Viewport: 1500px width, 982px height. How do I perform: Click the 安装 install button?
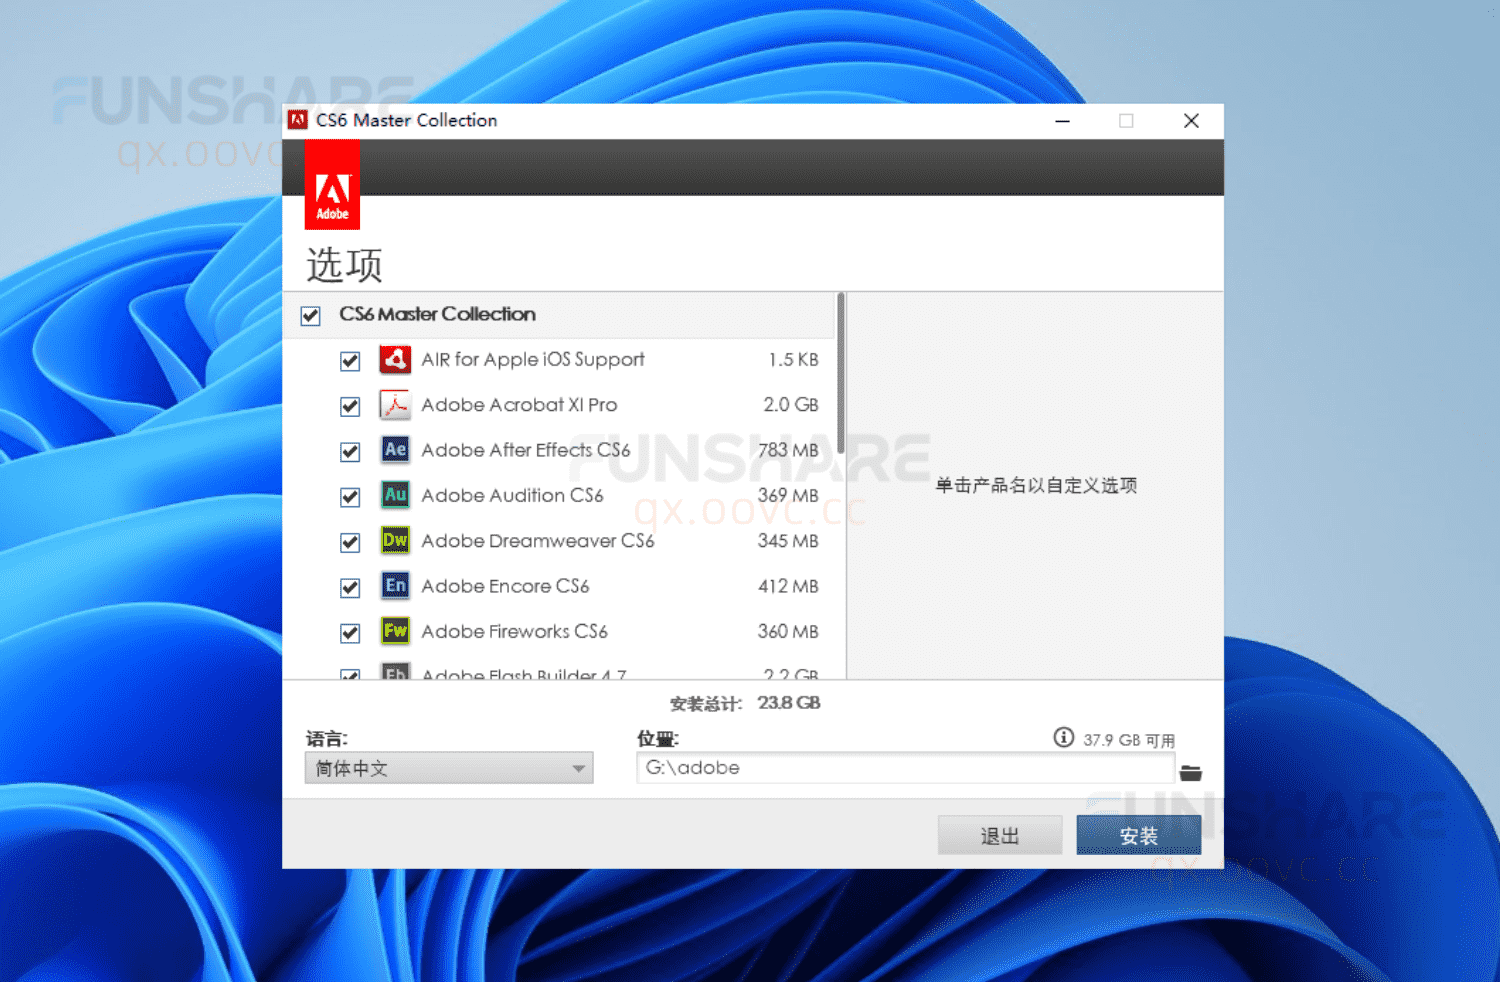click(1138, 835)
